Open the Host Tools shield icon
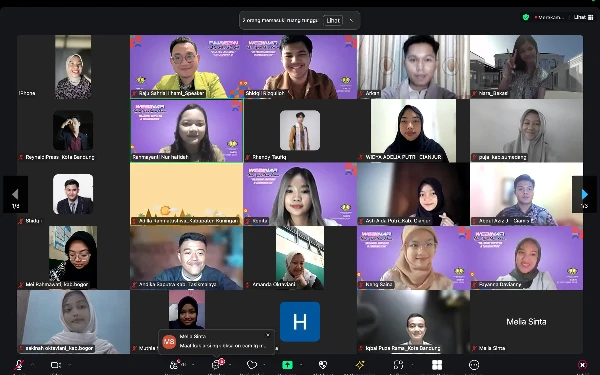The height and width of the screenshot is (375, 600). [x=323, y=365]
